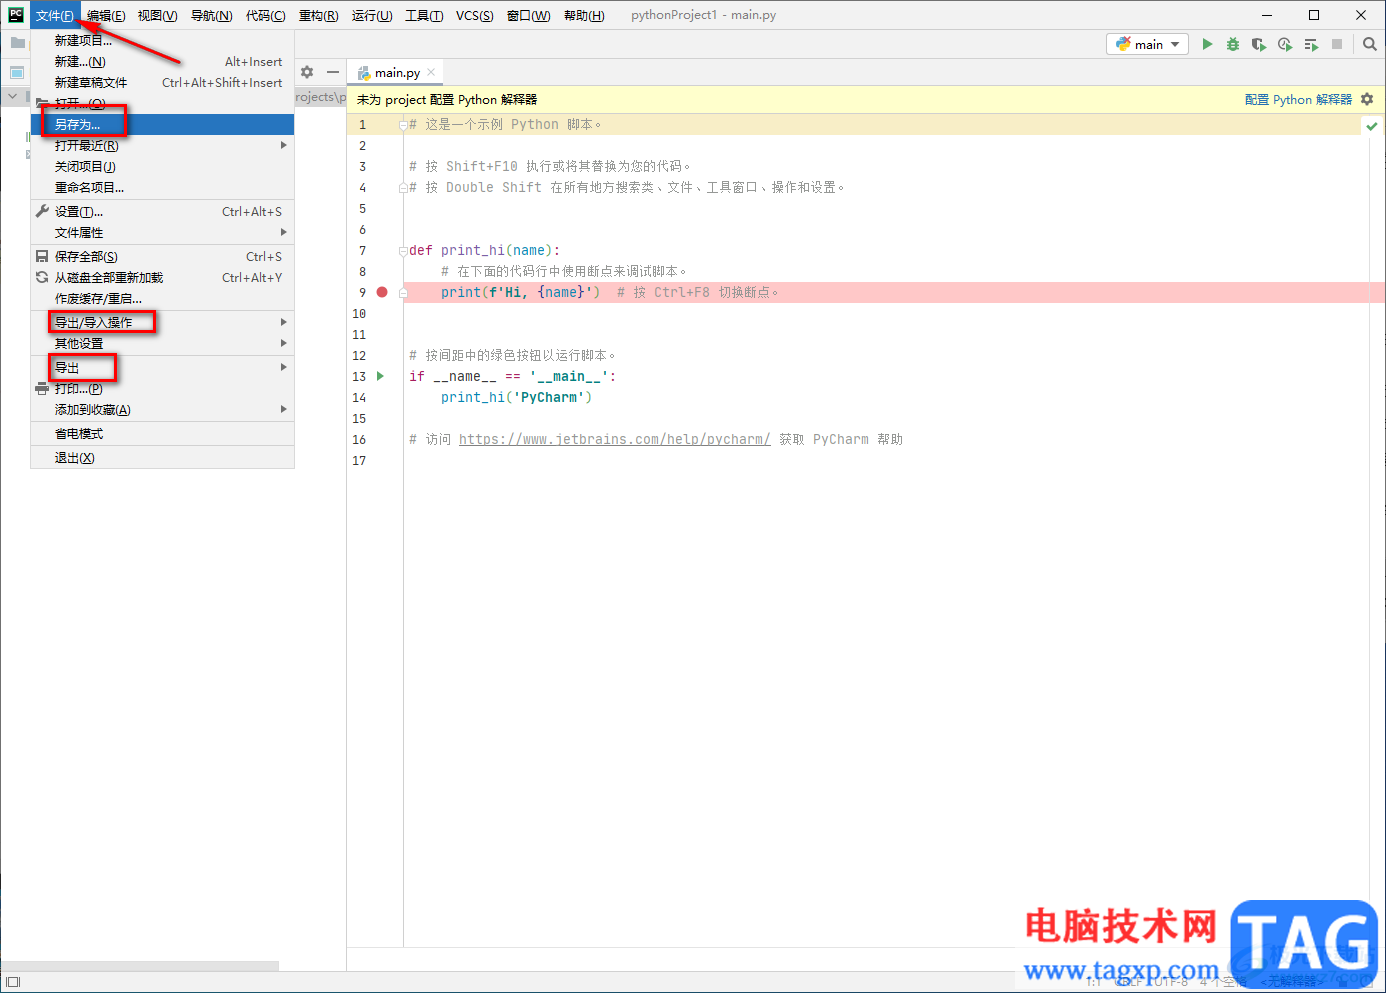Click the Profile main clock icon
This screenshot has width=1386, height=993.
point(1285,44)
